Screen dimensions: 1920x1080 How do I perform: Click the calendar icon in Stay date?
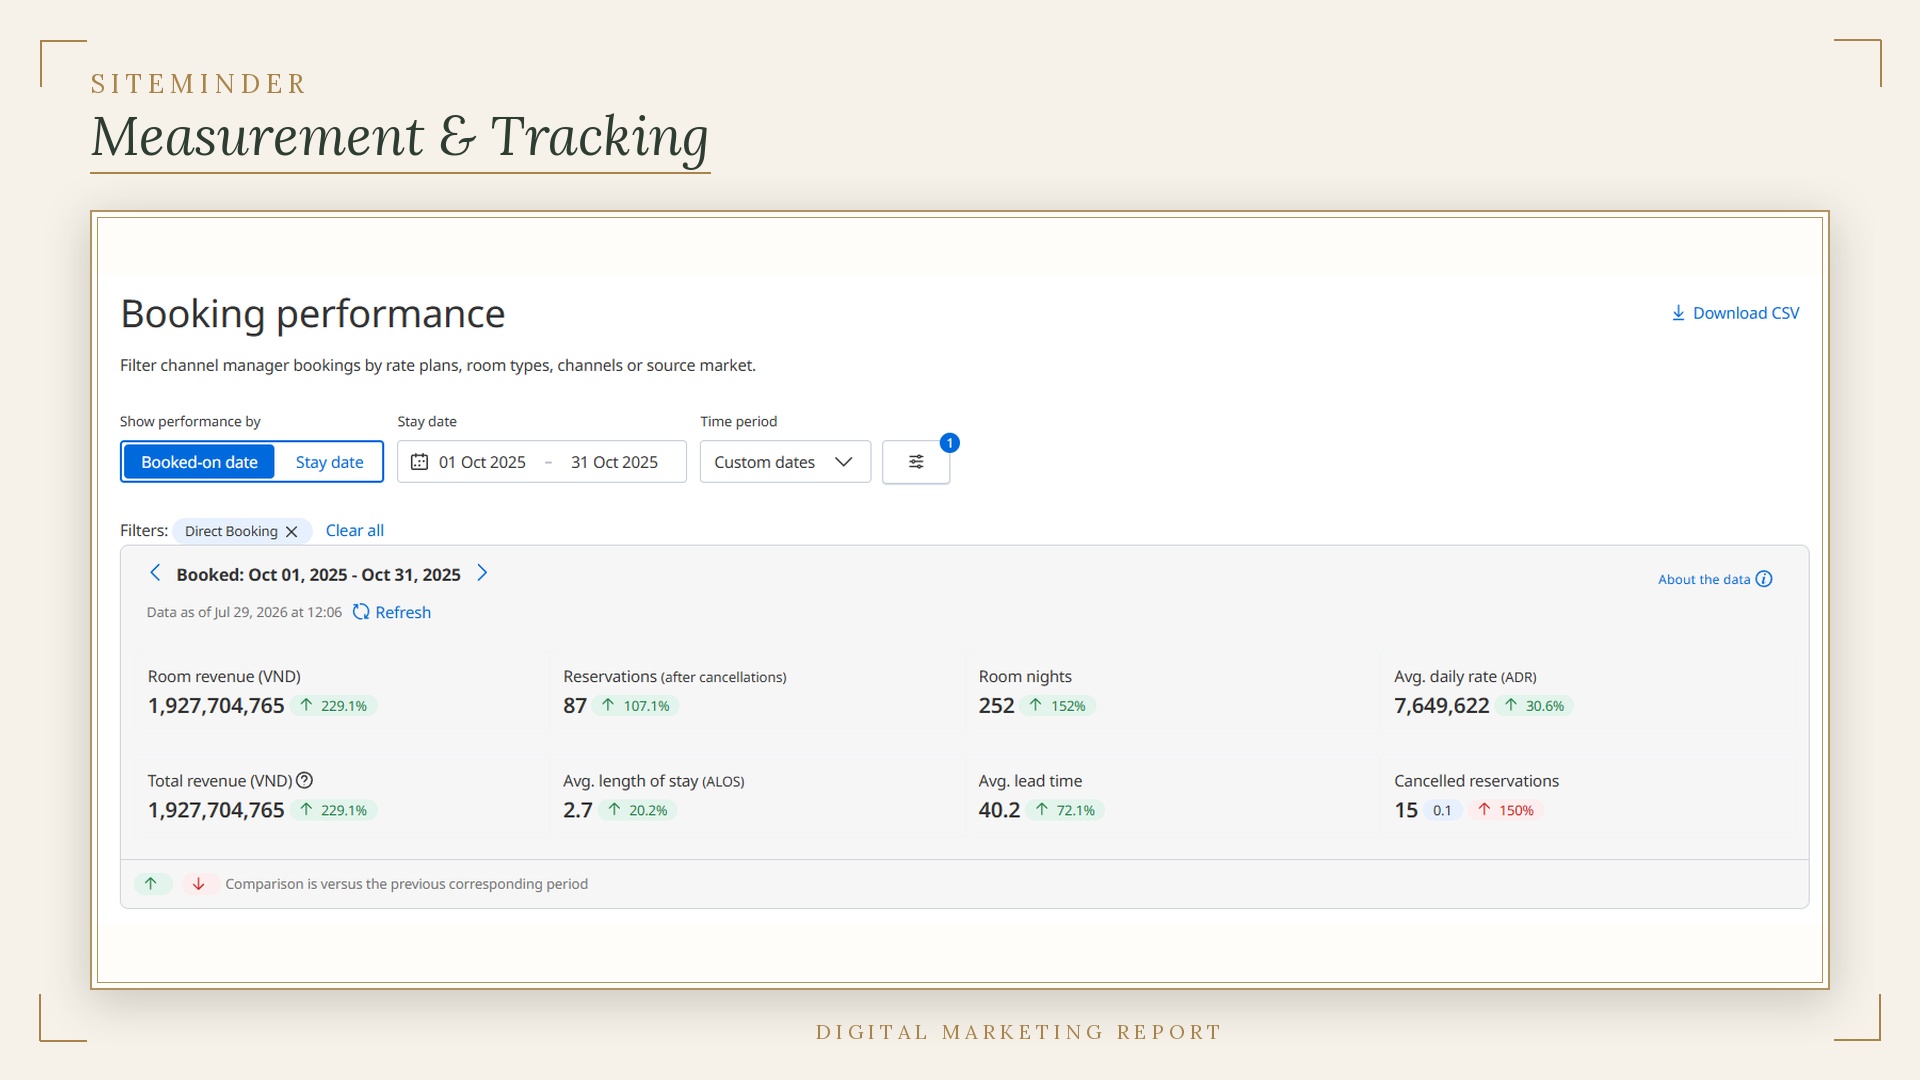(419, 462)
